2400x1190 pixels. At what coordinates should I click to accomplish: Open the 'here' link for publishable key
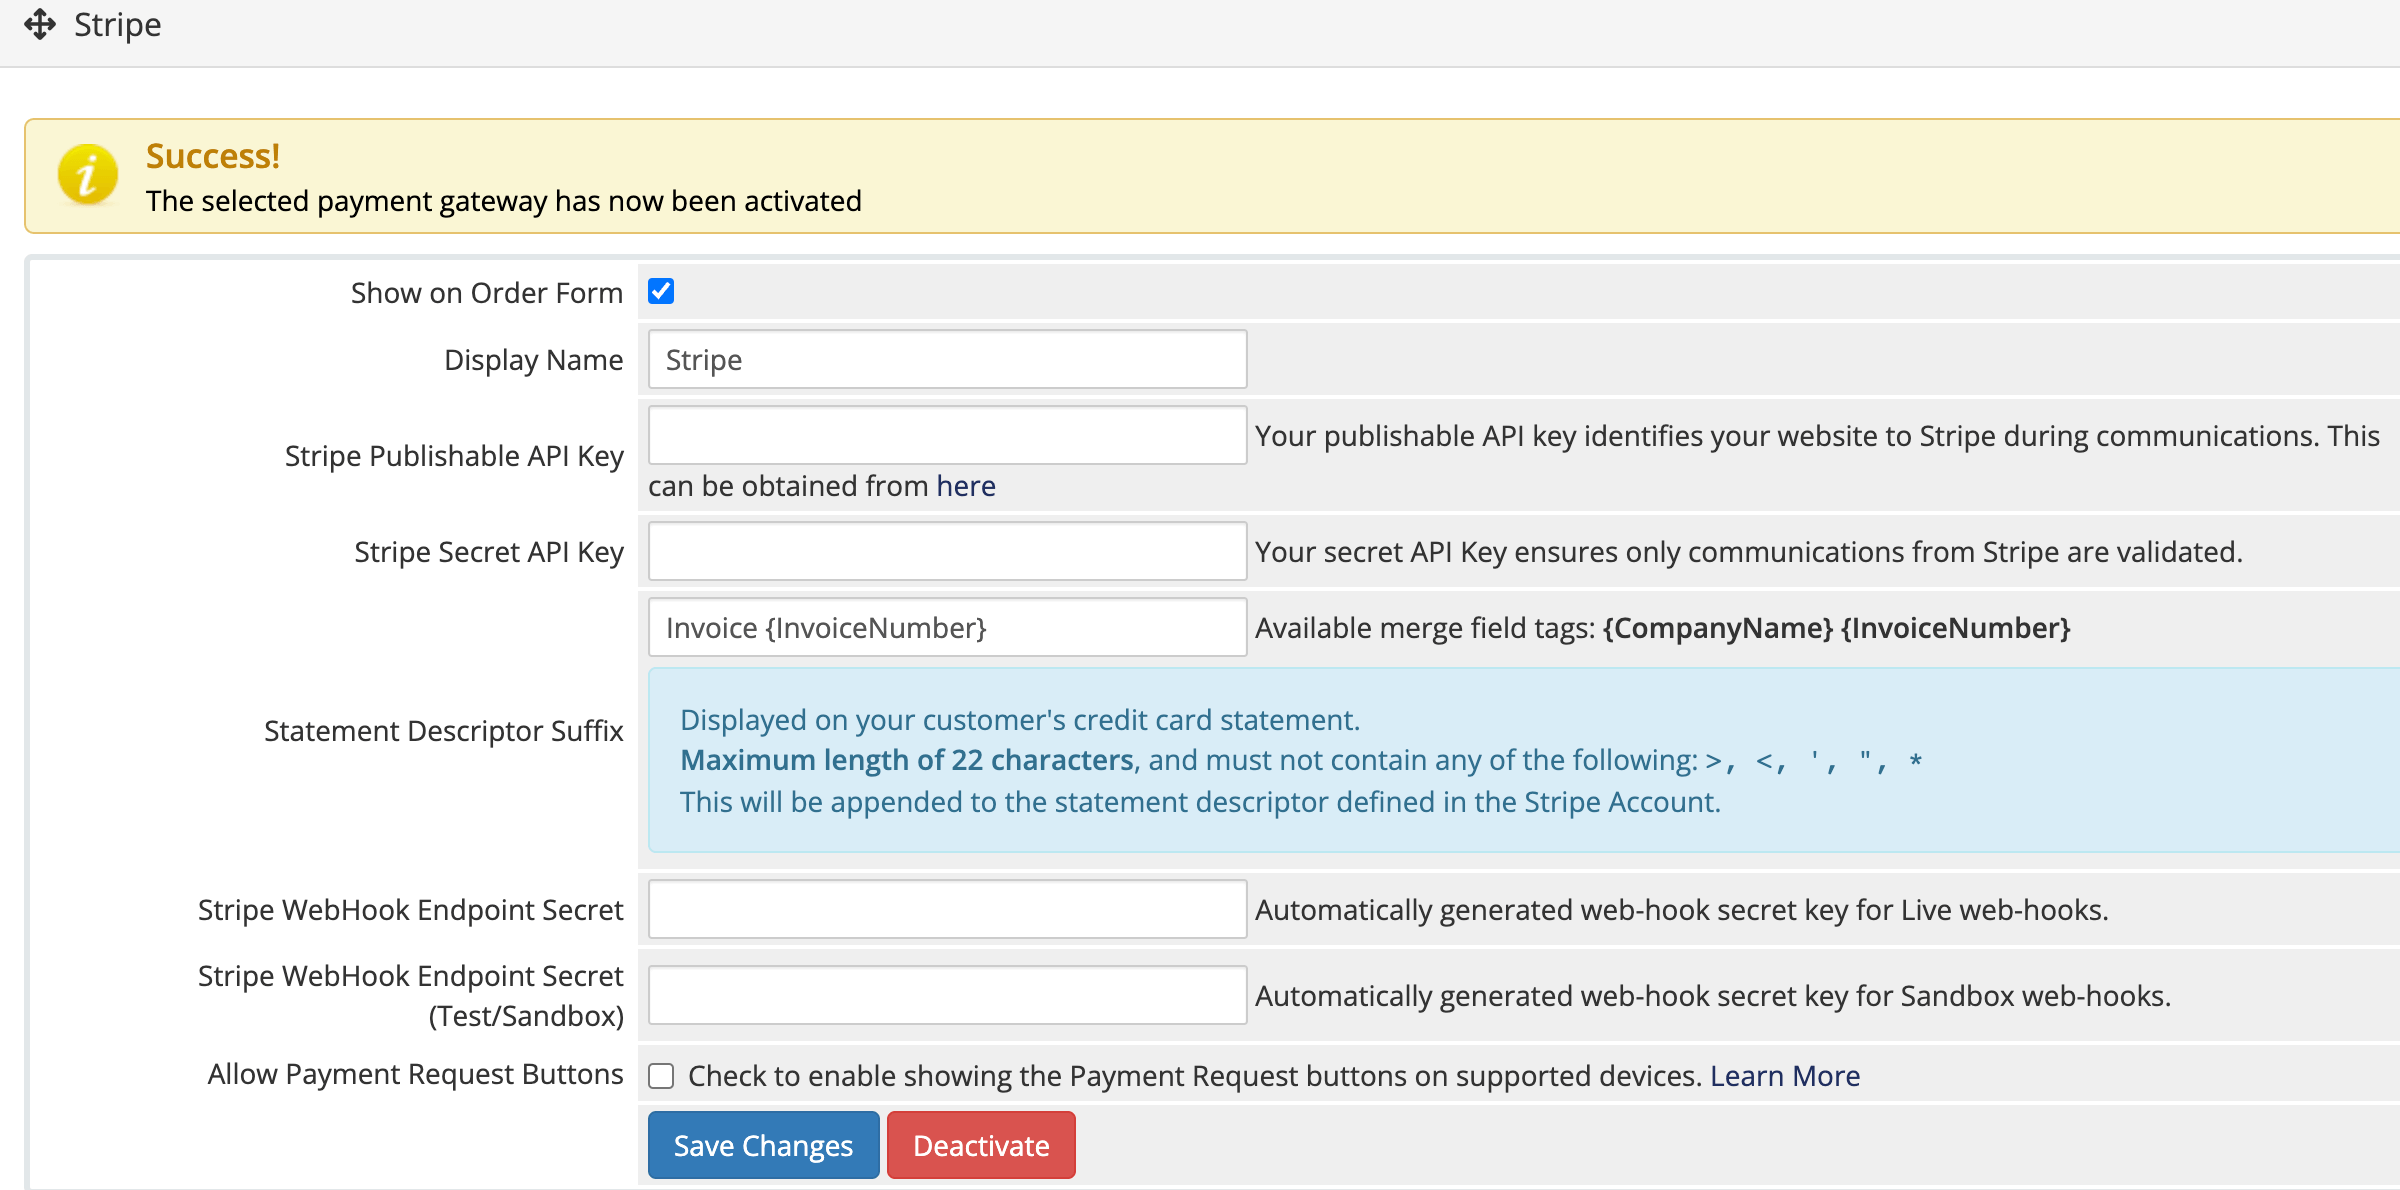point(966,486)
